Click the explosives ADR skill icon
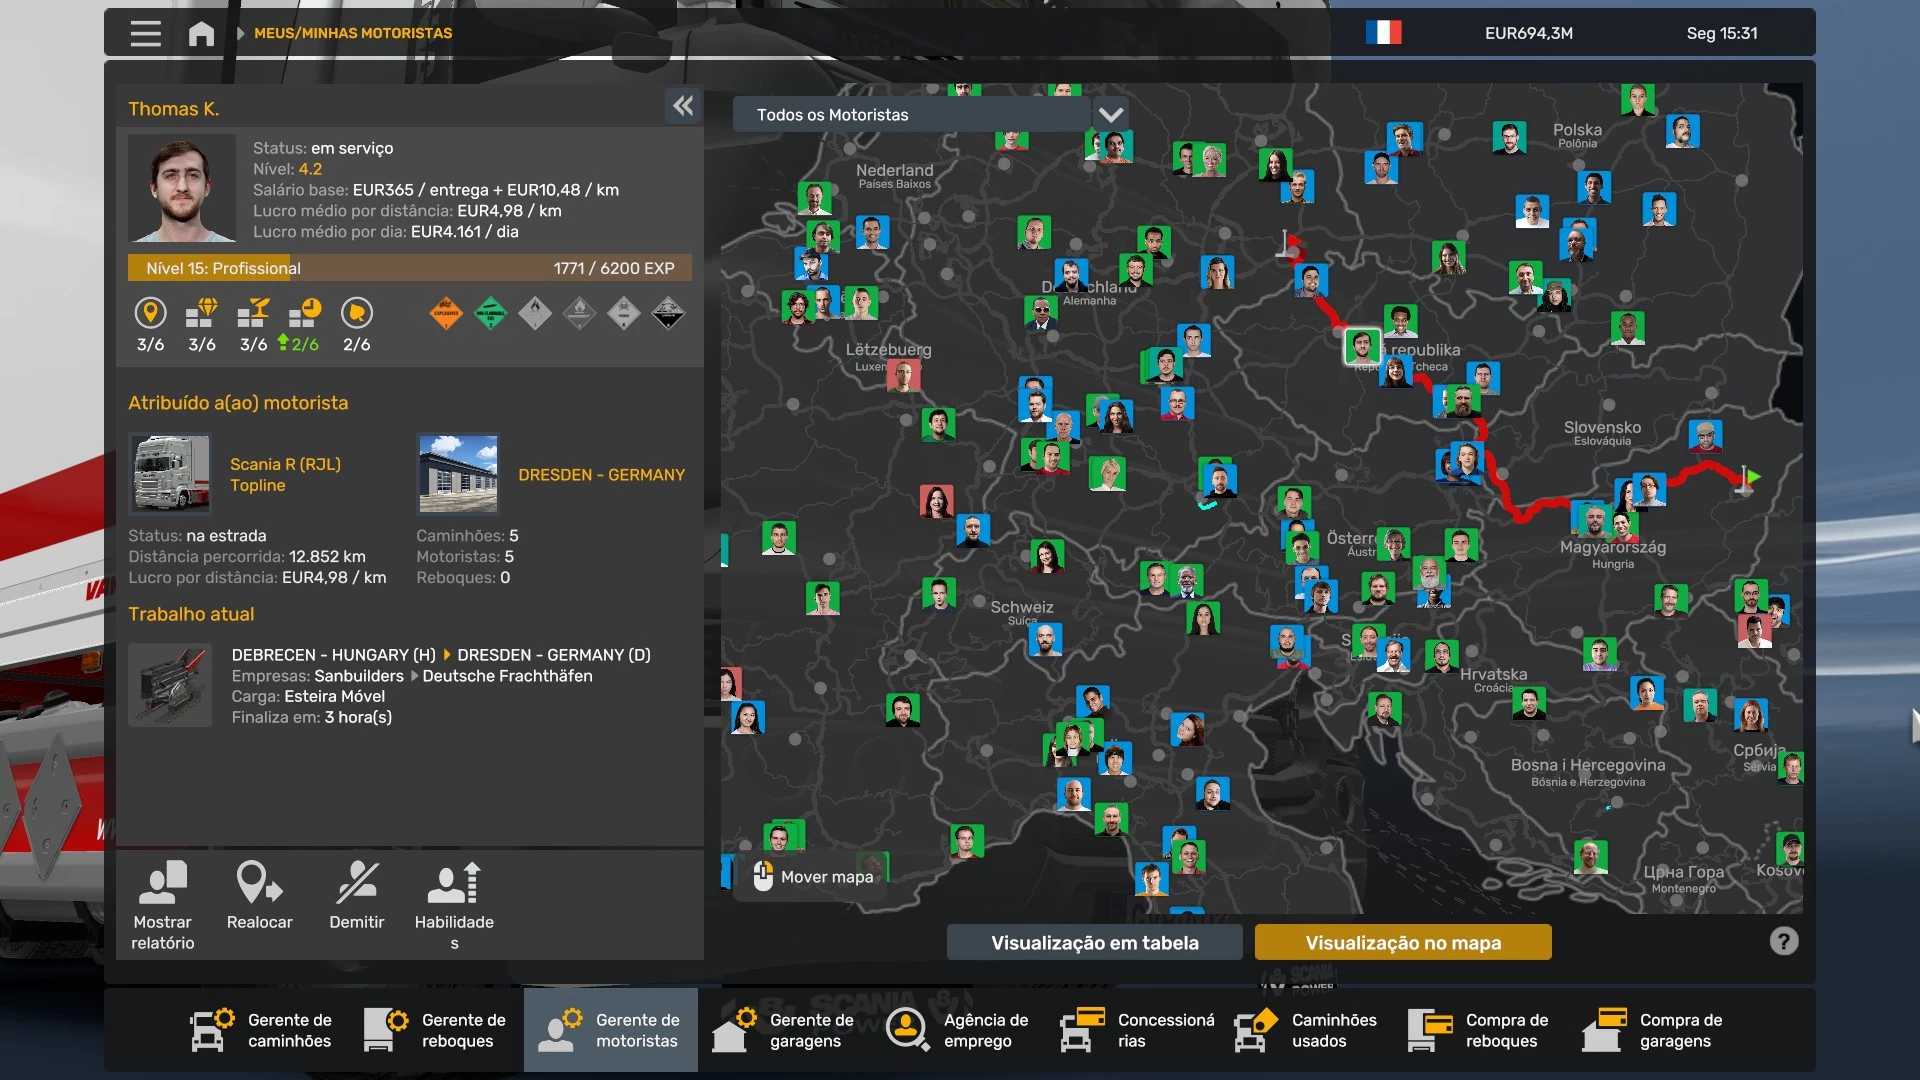1920x1080 pixels. tap(446, 314)
